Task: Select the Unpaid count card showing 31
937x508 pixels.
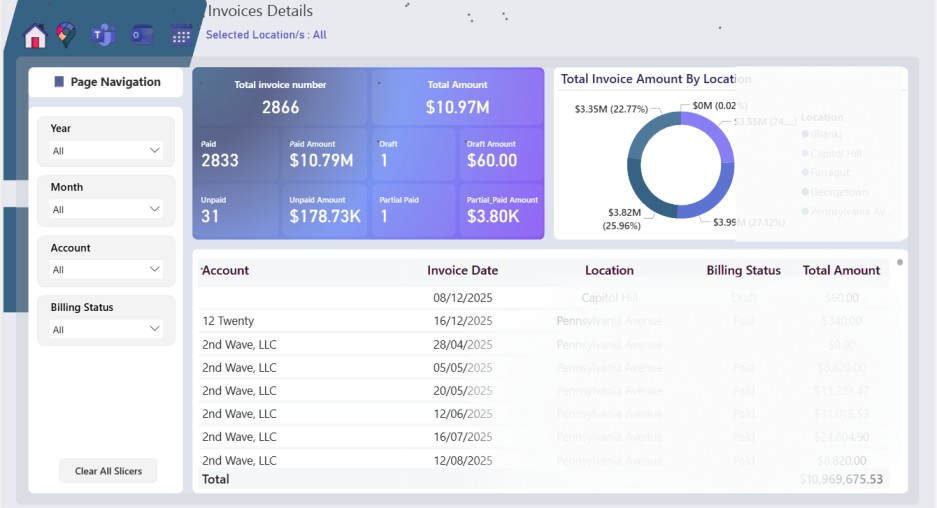Action: (x=236, y=211)
